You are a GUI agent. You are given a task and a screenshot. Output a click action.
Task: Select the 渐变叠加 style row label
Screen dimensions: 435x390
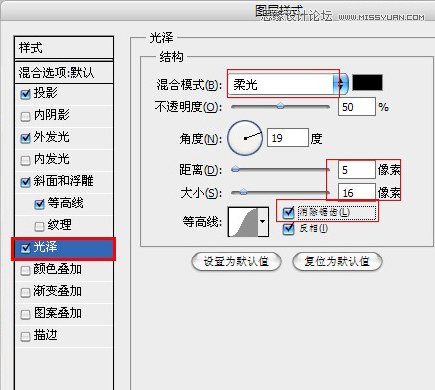tap(57, 291)
